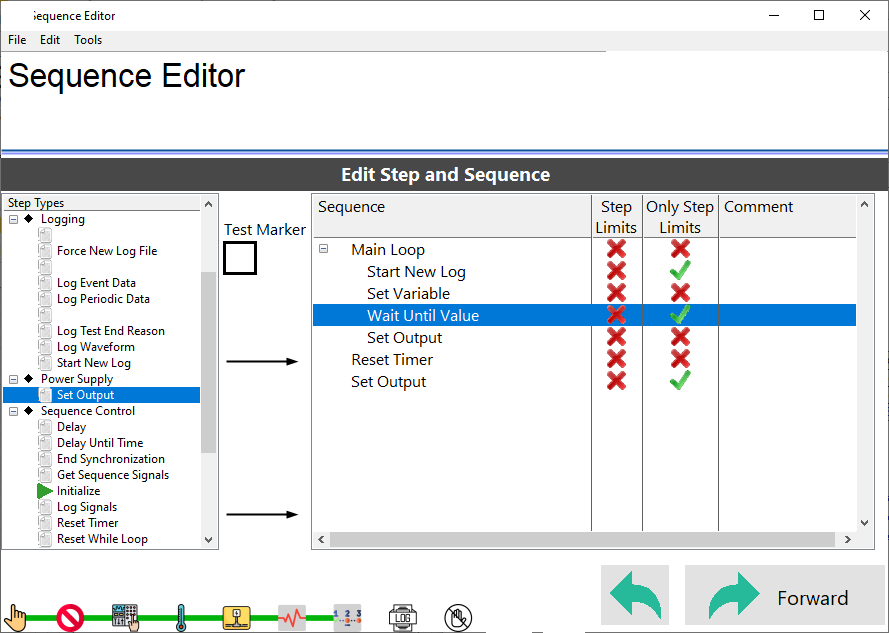Click the red prohibition circle icon
This screenshot has width=889, height=633.
(x=70, y=617)
